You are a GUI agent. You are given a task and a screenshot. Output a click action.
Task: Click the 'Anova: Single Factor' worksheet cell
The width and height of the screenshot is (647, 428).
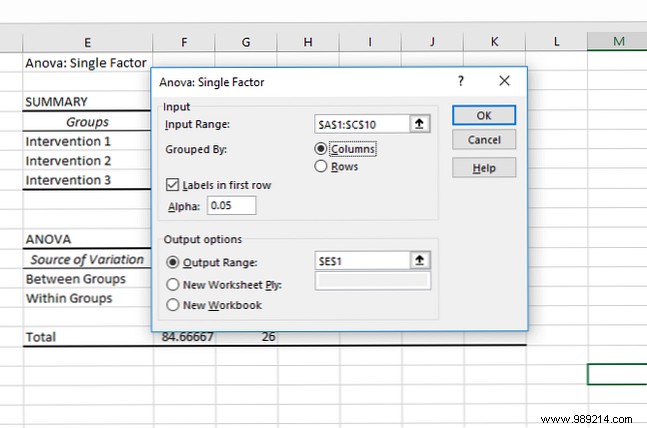(x=87, y=63)
